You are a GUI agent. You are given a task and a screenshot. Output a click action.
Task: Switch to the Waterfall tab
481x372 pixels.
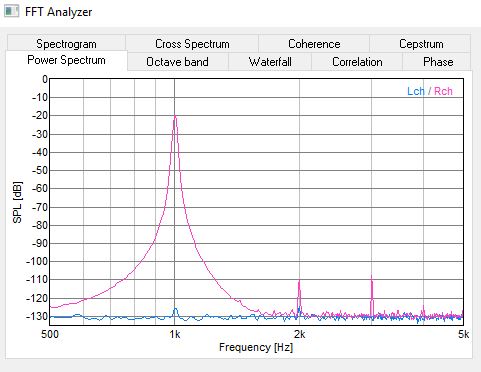coord(270,62)
